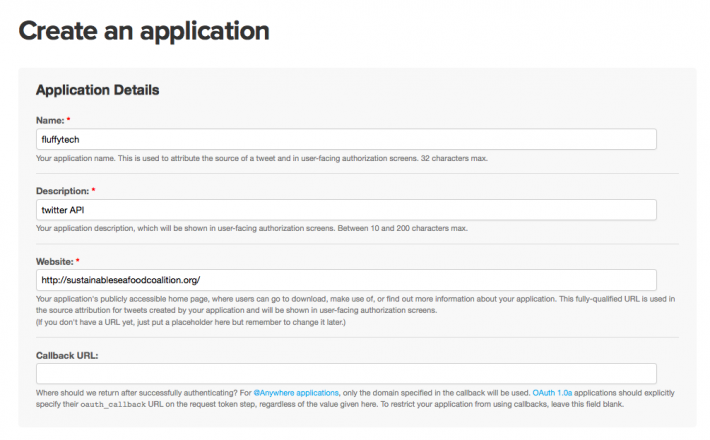Viewport: 710px width, 440px height.
Task: Click the "Name:" field label
Action: coord(50,120)
